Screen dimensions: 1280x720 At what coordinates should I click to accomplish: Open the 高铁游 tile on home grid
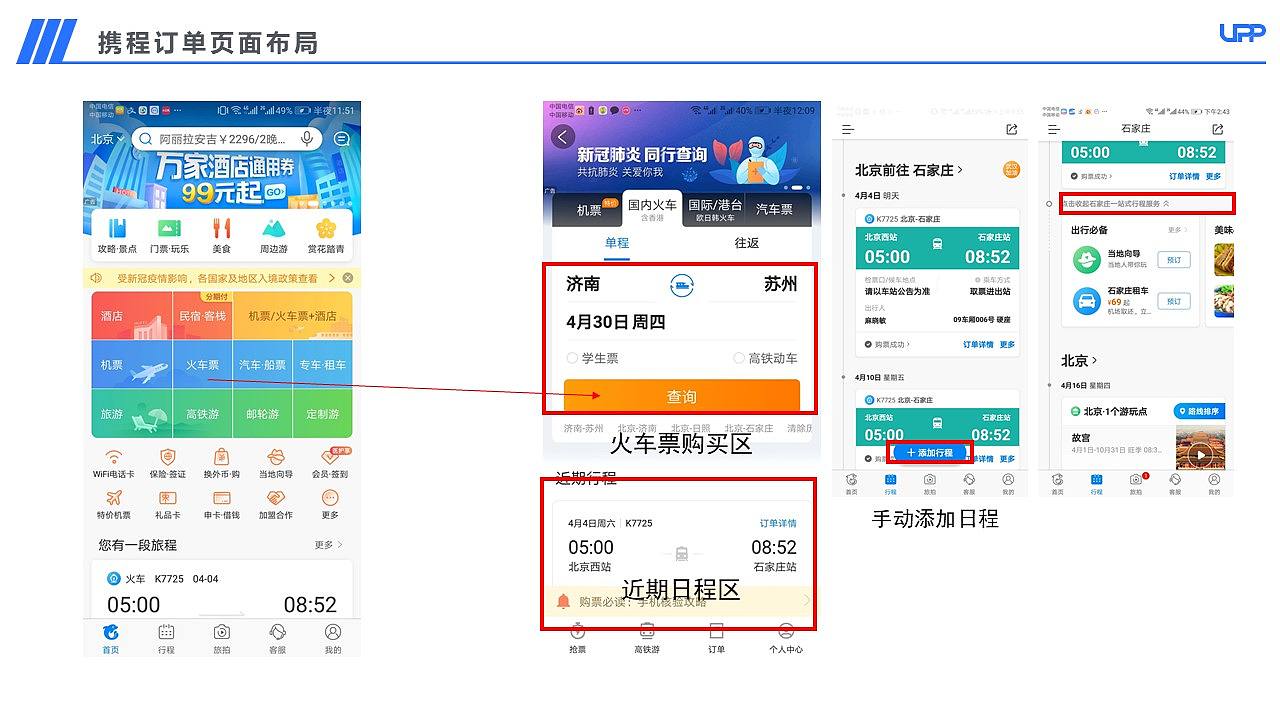pos(202,414)
